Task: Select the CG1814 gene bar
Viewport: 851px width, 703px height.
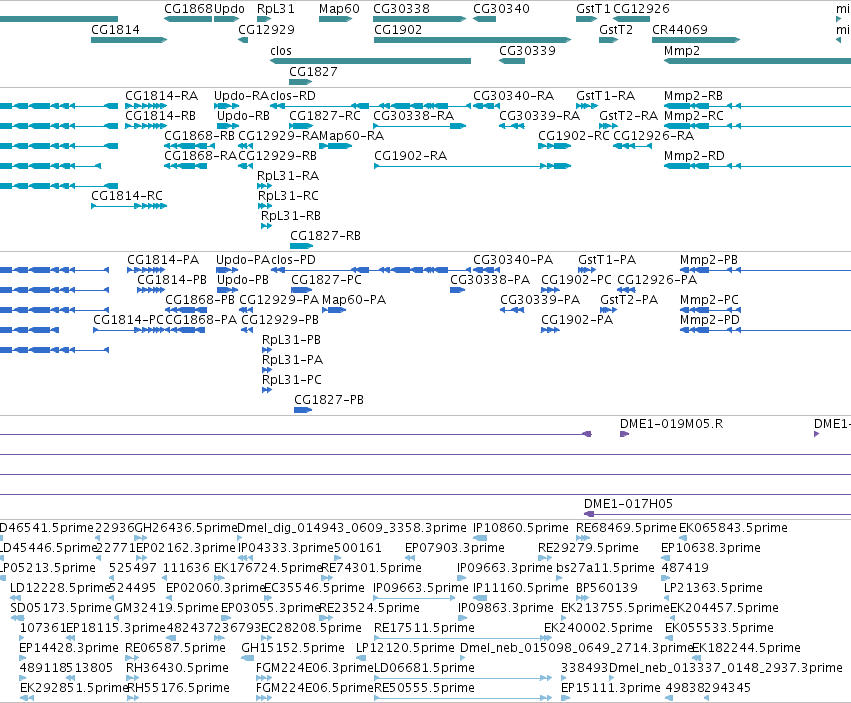Action: tap(129, 40)
